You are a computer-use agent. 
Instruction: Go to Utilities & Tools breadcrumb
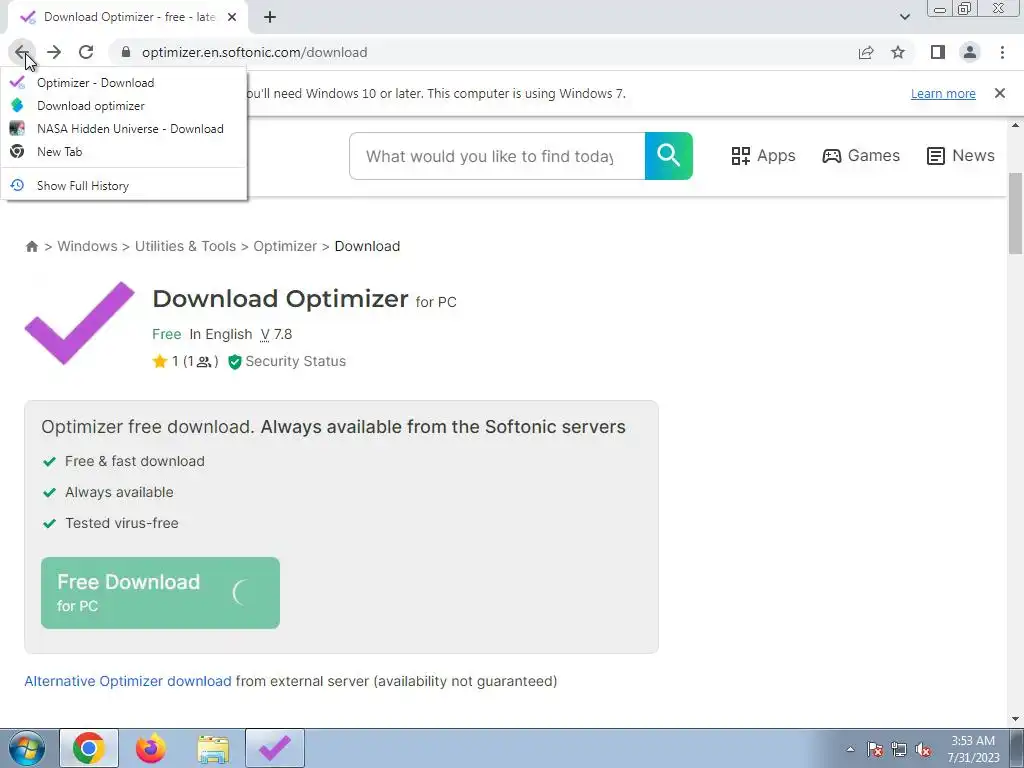click(x=185, y=246)
